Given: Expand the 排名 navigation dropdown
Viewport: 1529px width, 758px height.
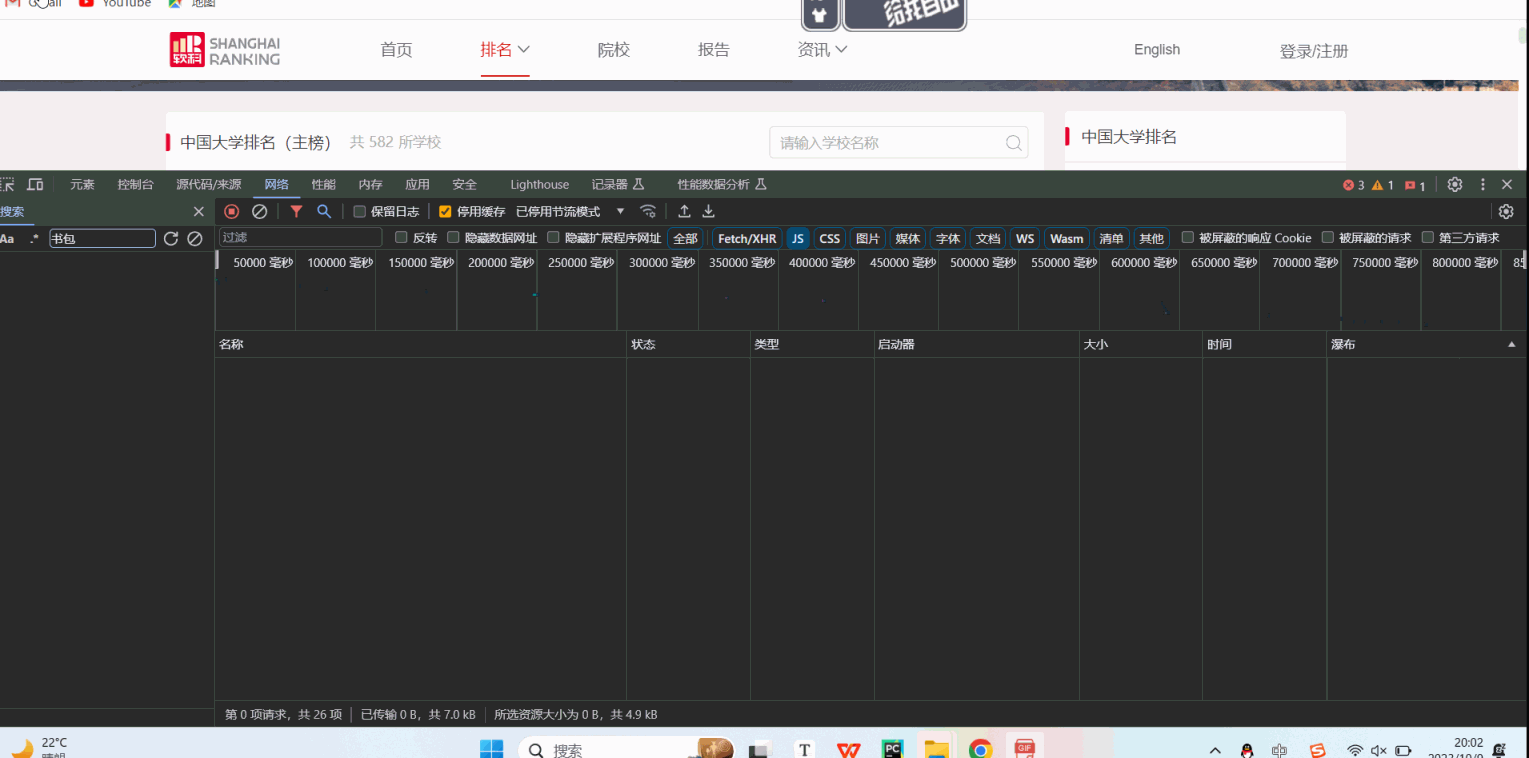Looking at the screenshot, I should [x=505, y=50].
